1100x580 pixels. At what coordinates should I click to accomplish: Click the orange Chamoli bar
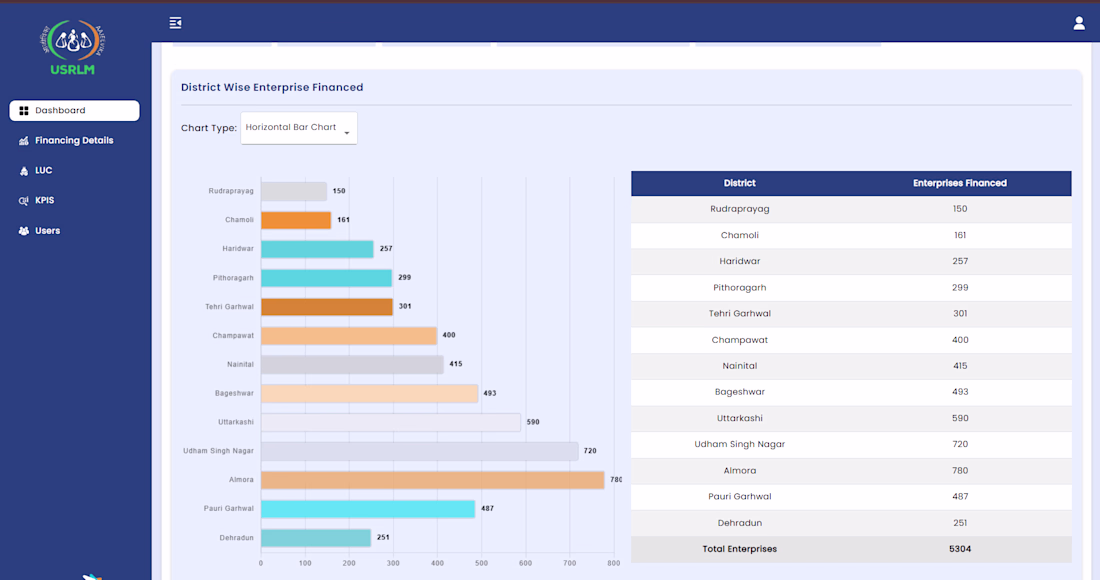tap(296, 220)
